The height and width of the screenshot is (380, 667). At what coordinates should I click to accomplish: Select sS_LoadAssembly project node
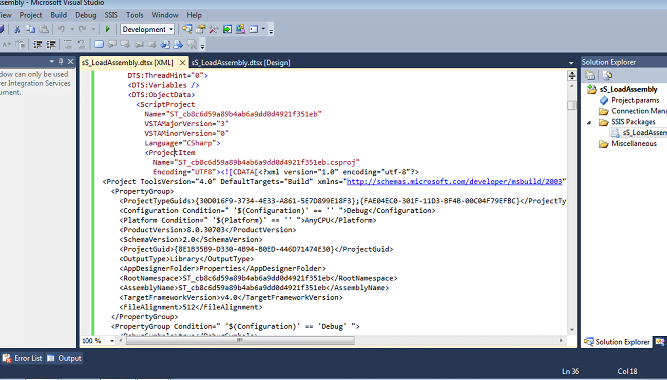tap(628, 89)
